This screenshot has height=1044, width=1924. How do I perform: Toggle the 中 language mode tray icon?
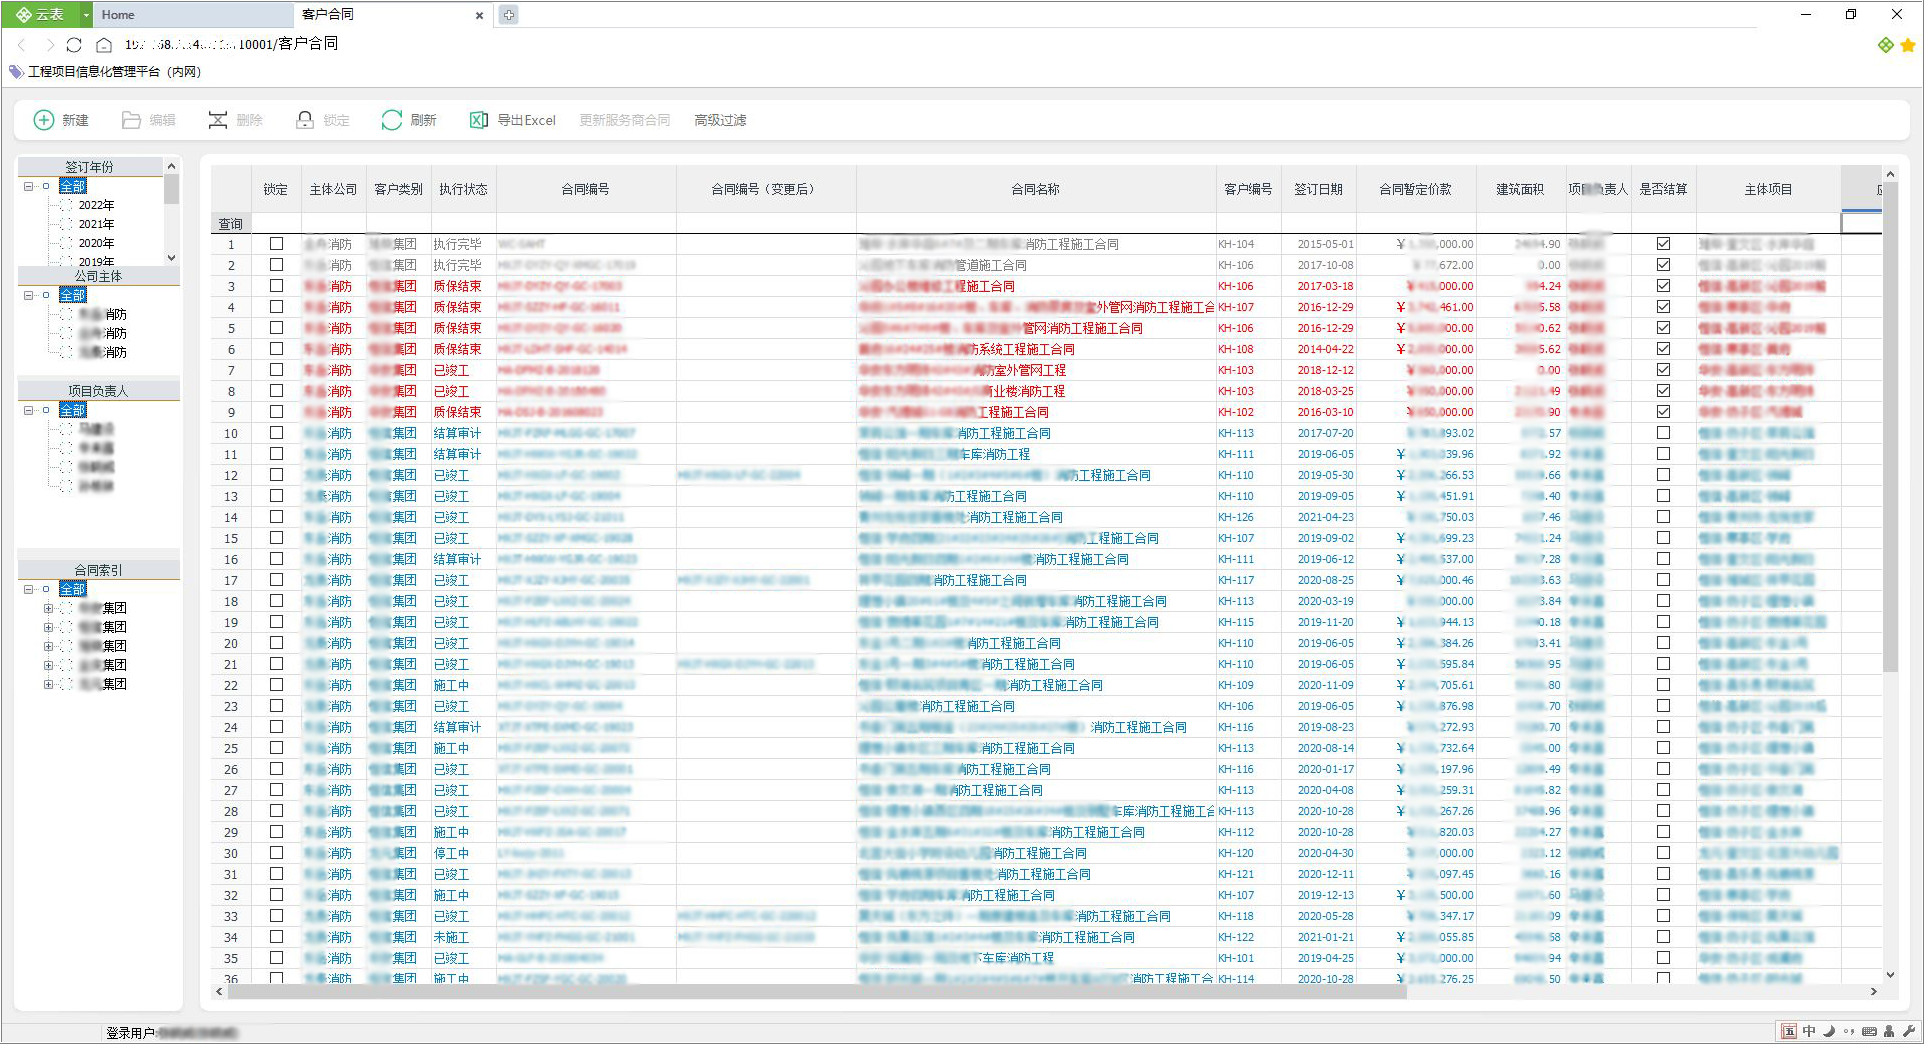coord(1809,1031)
